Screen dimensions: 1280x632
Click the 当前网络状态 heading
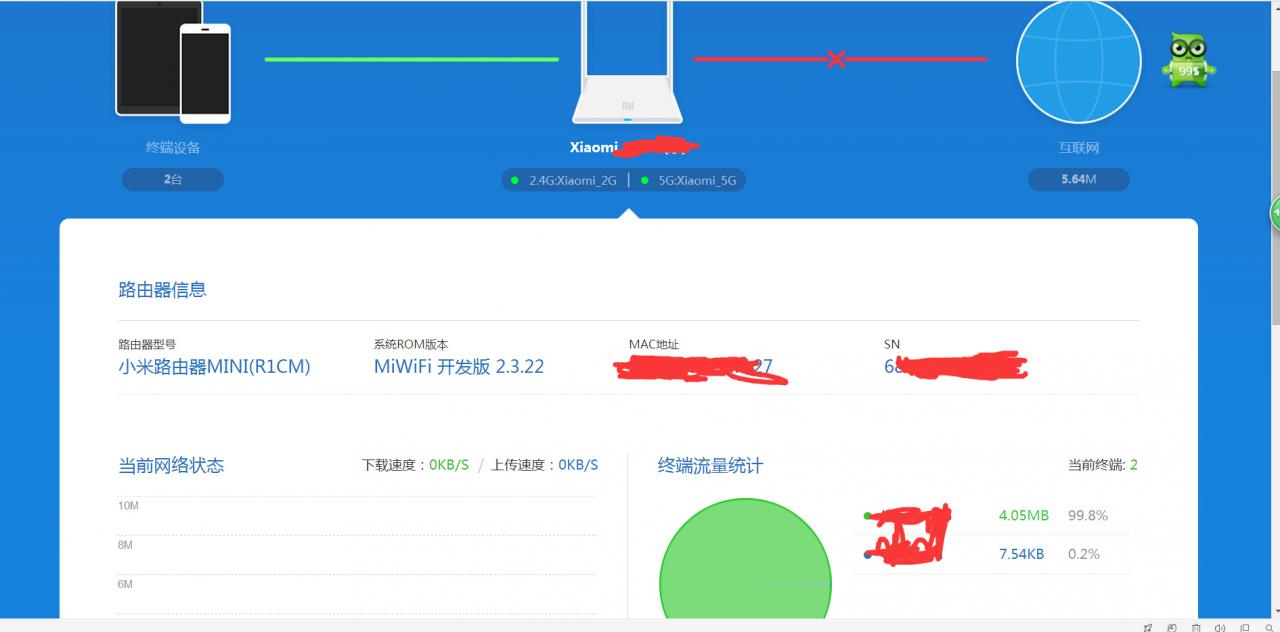point(171,465)
